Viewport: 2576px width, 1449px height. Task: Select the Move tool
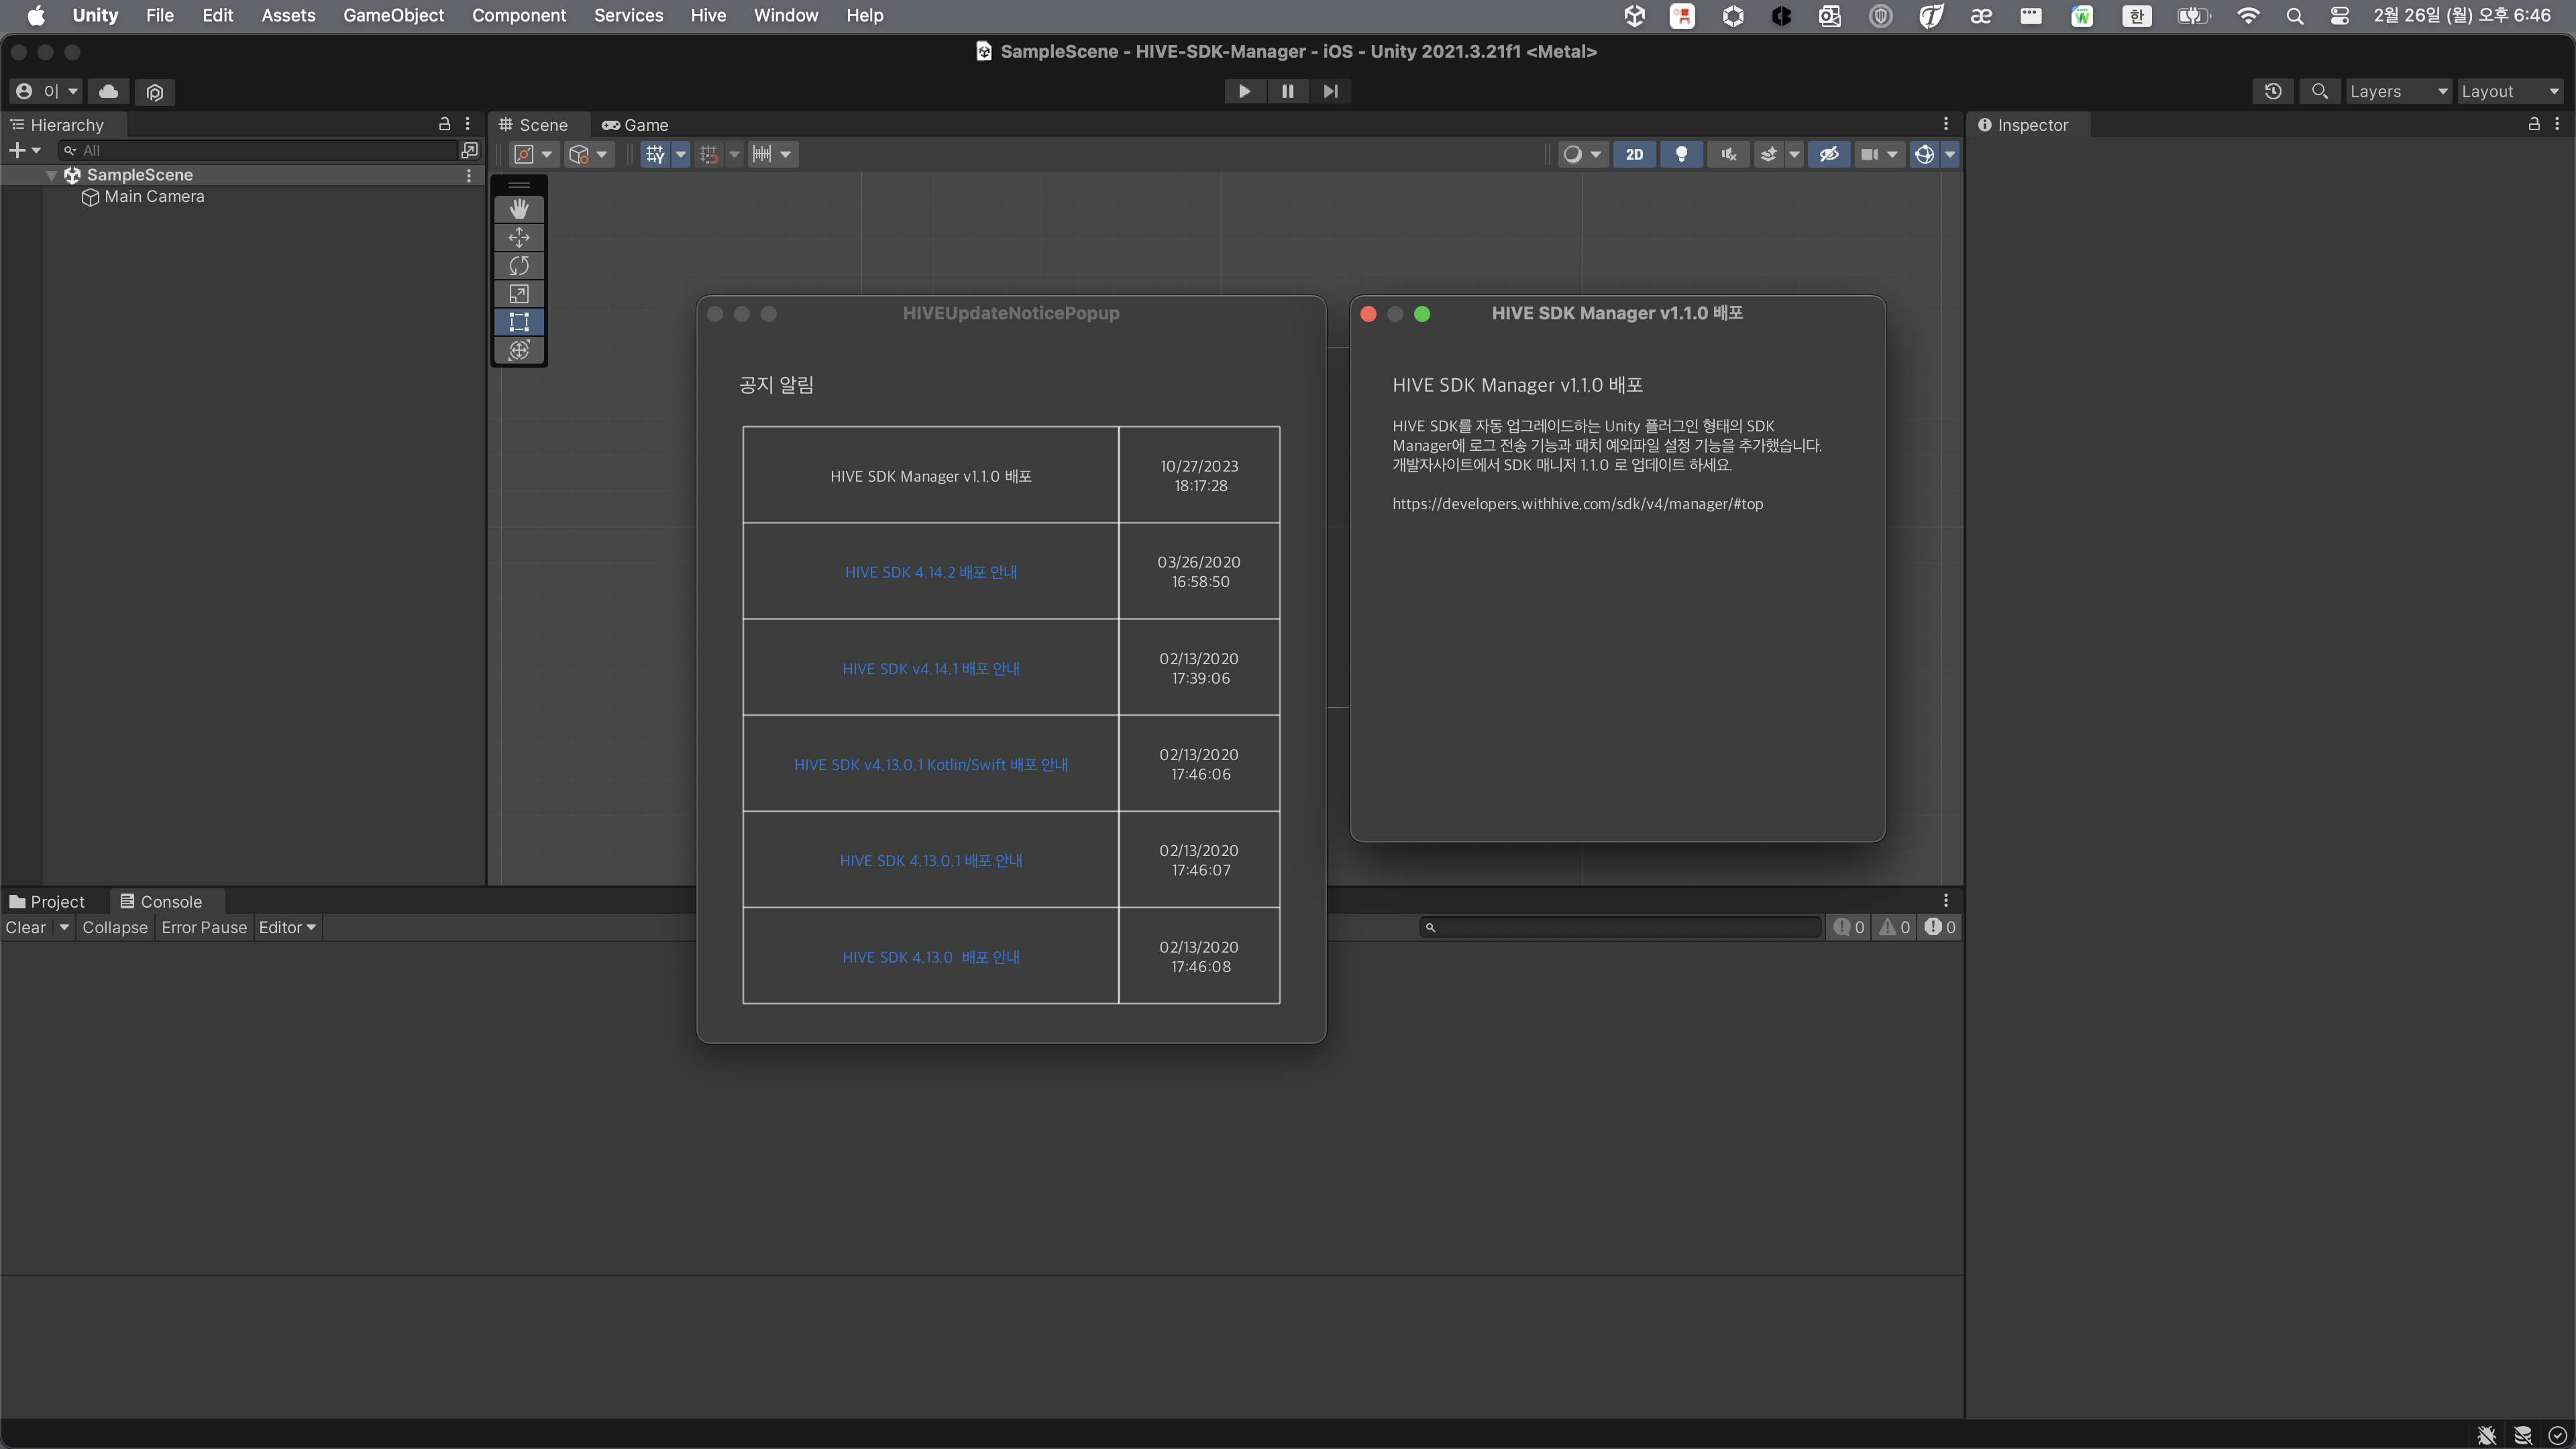(x=518, y=237)
